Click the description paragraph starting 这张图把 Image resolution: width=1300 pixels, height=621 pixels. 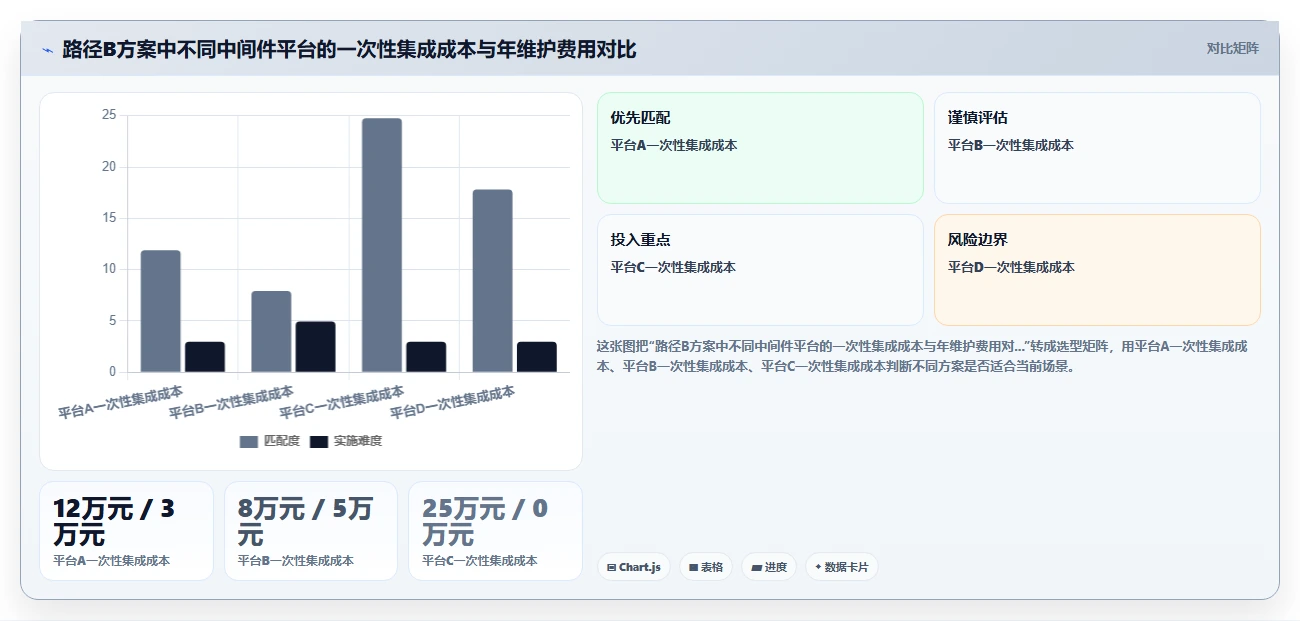click(922, 356)
